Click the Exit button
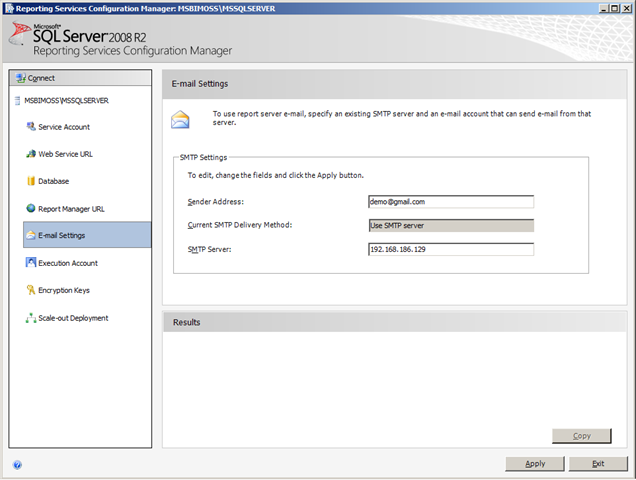Screen dimensions: 636x480 [598, 463]
